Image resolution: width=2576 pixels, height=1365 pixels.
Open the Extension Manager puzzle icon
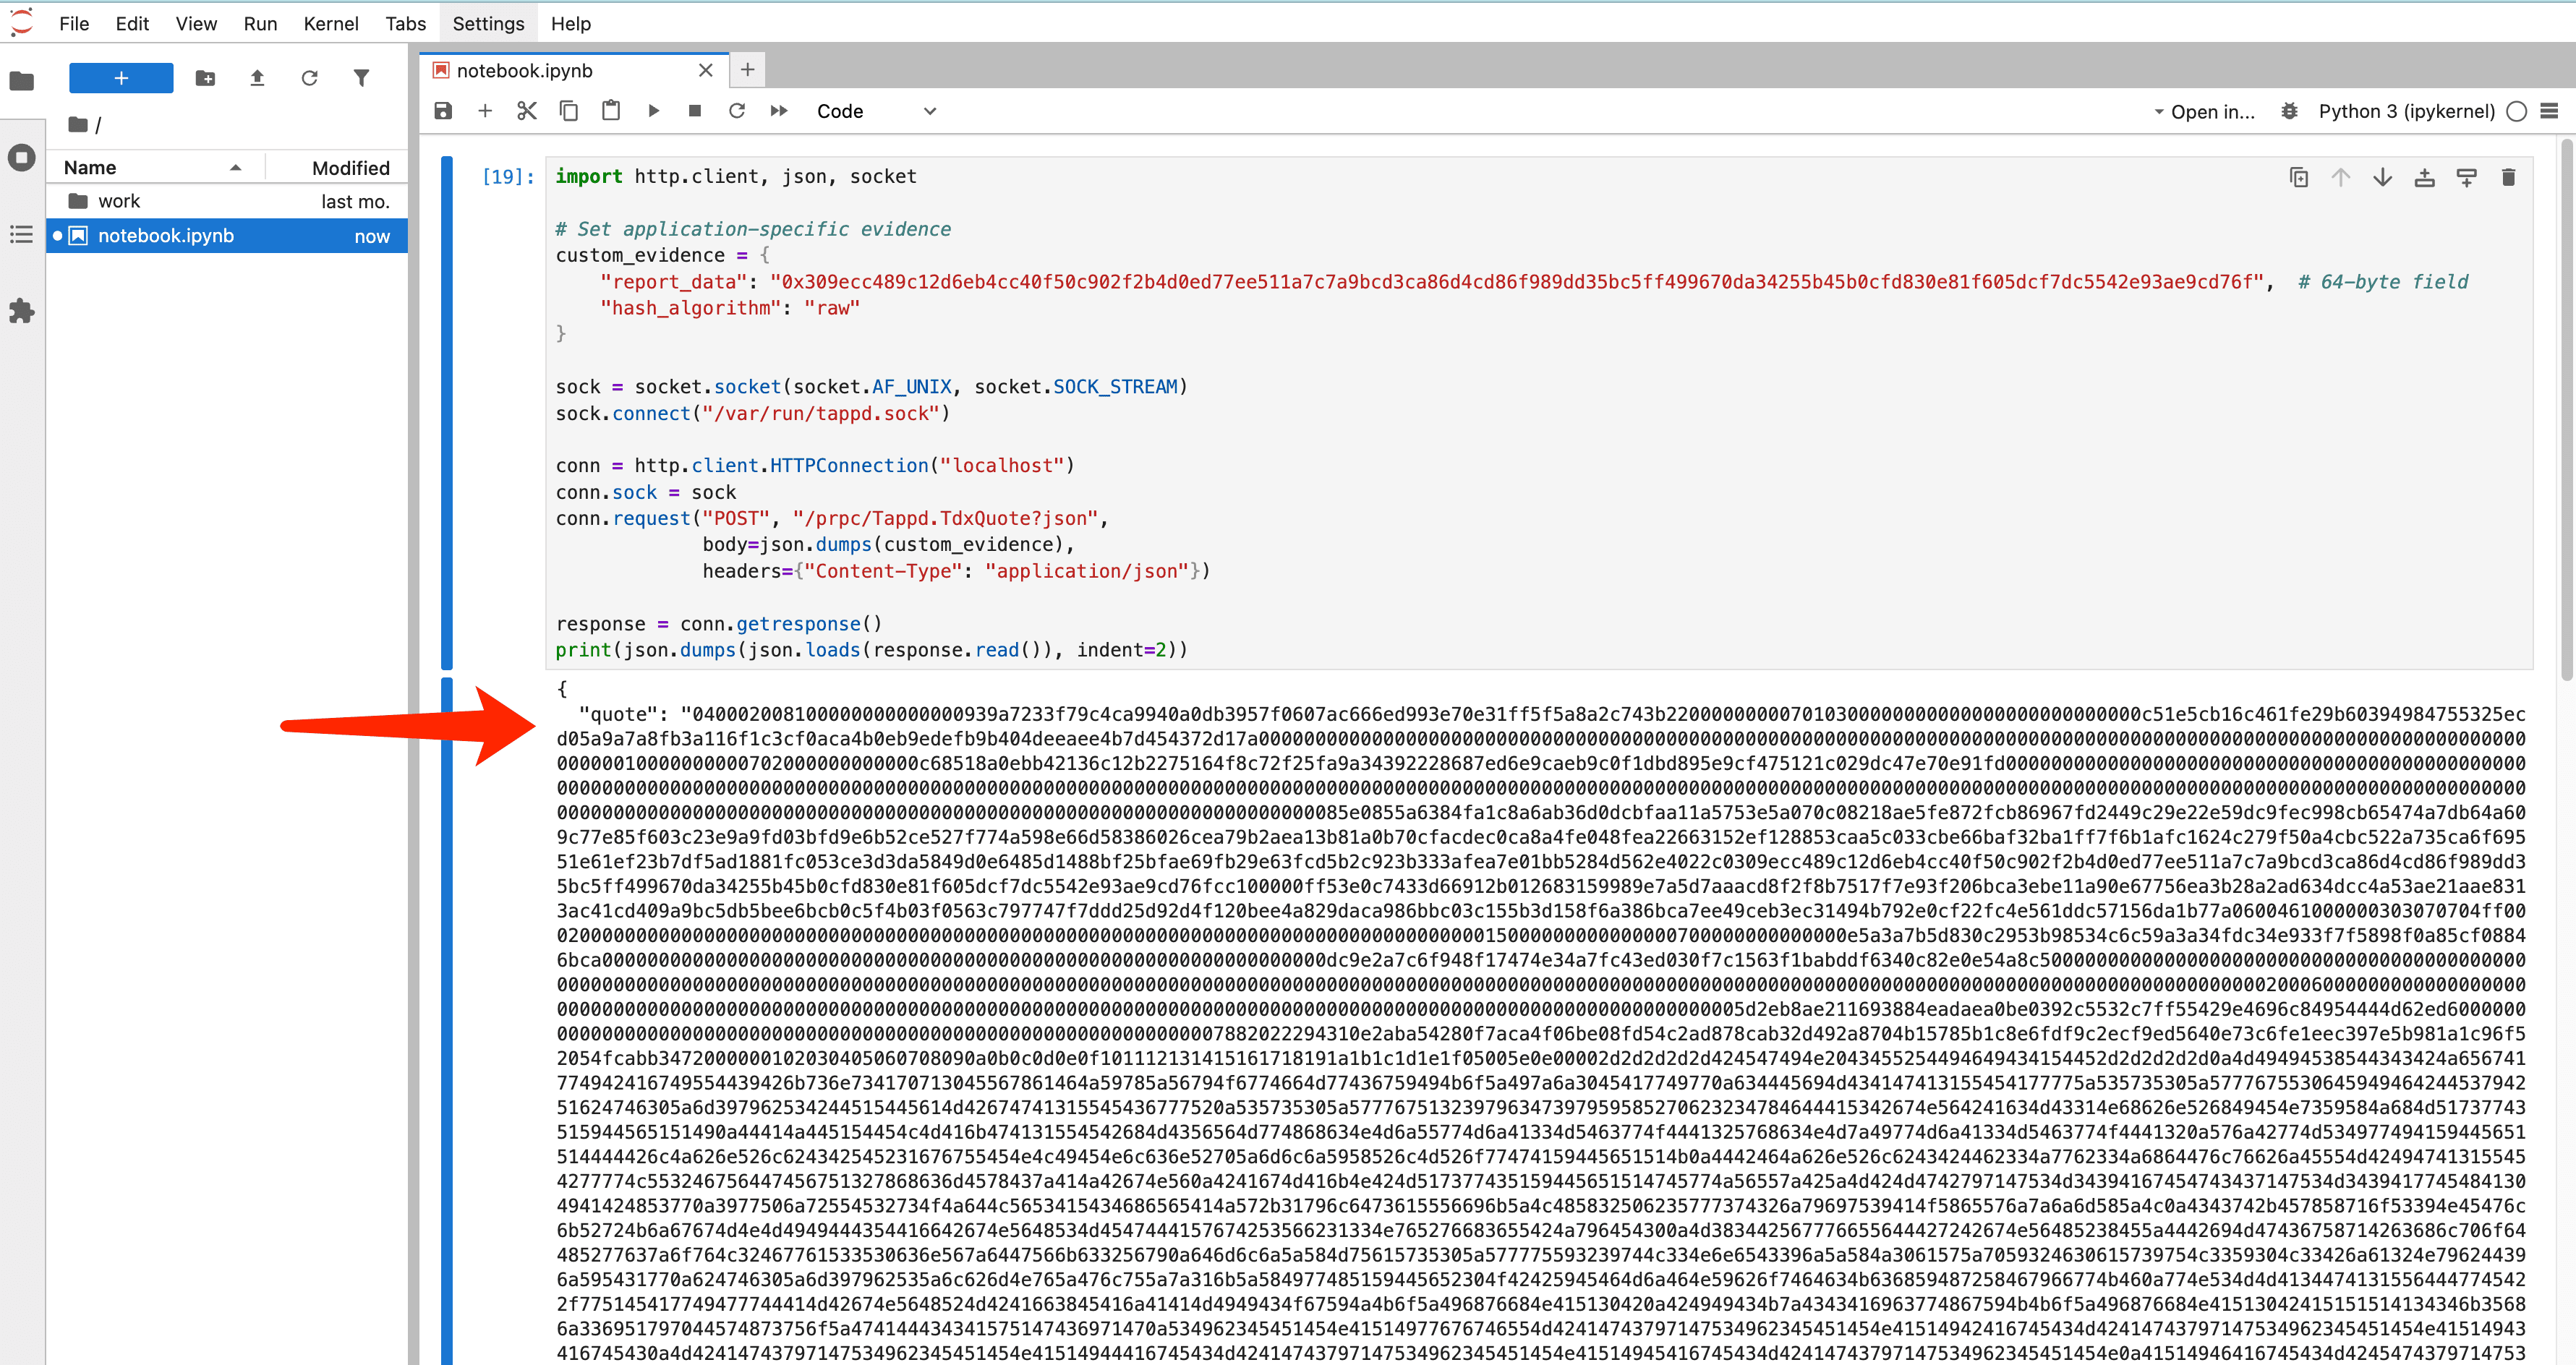[22, 311]
